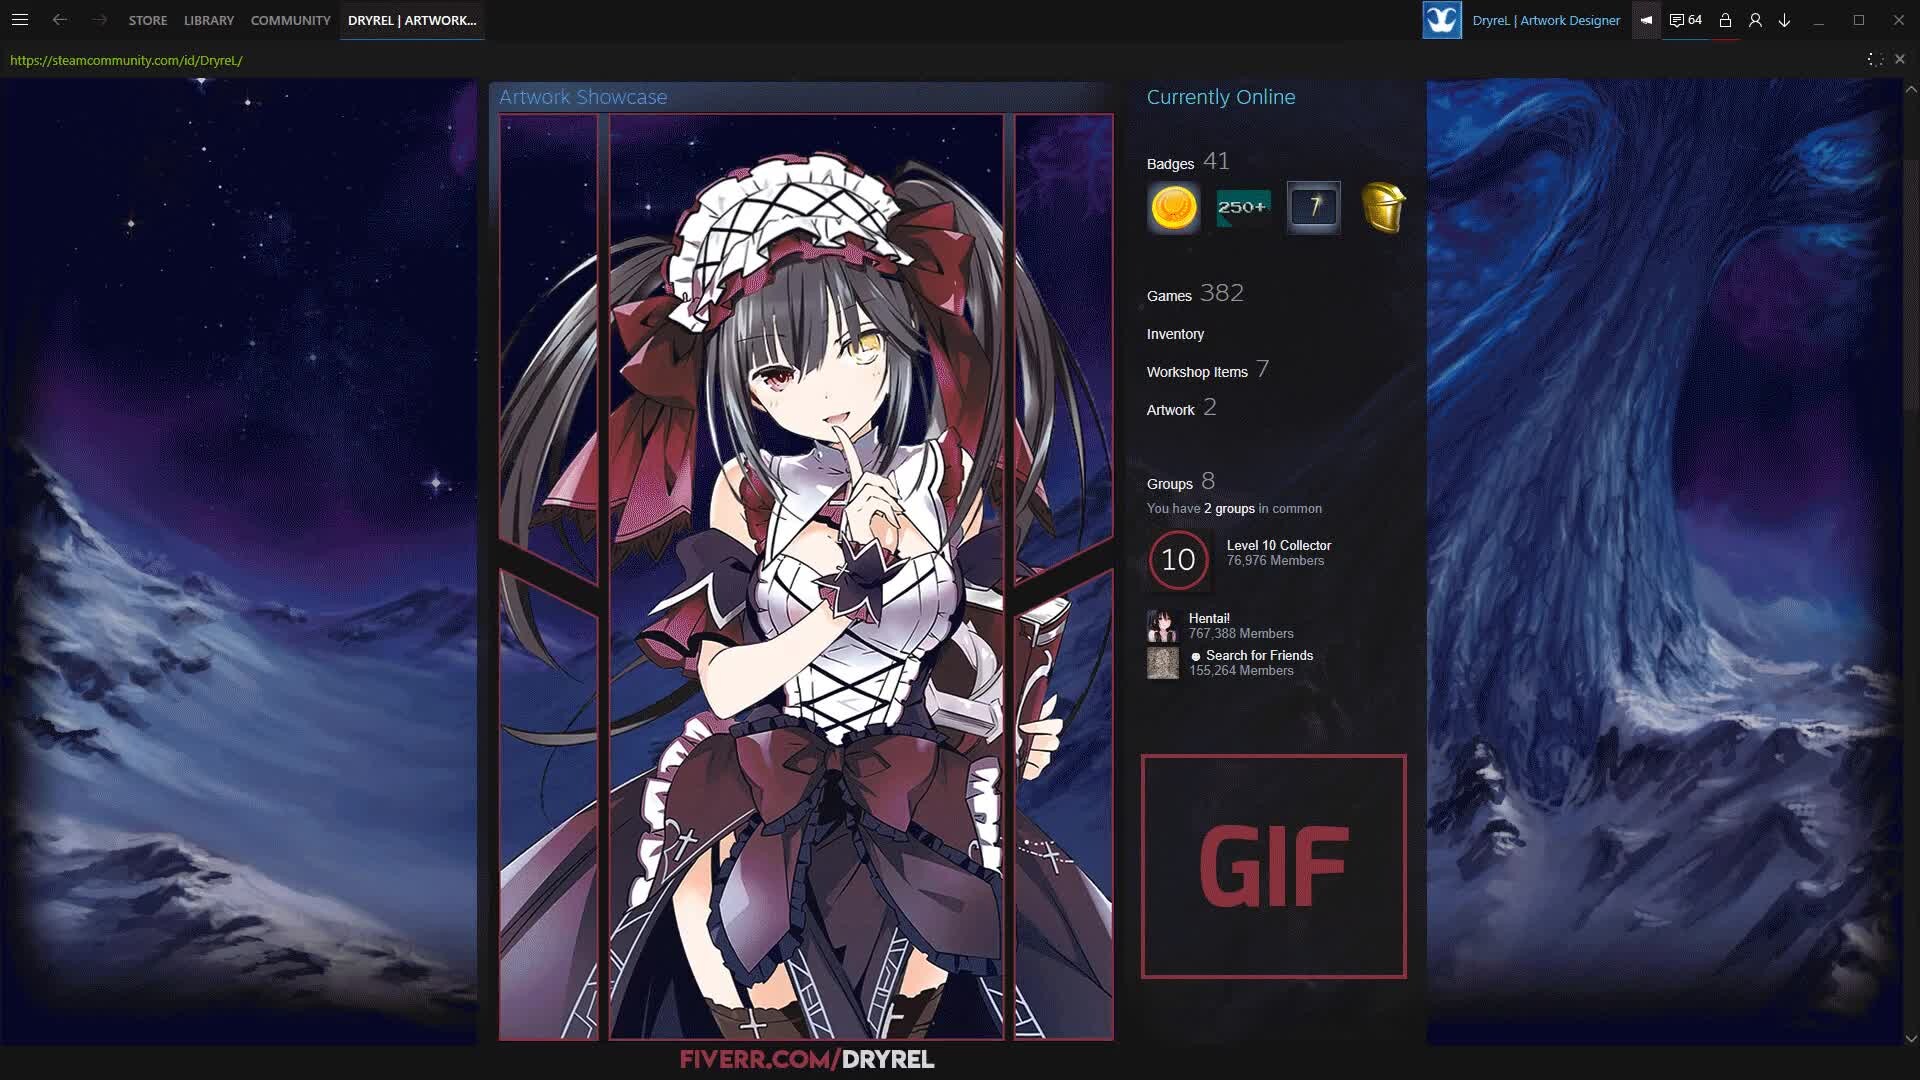Viewport: 1920px width, 1080px height.
Task: Open downloads with the down arrow icon
Action: (x=1784, y=20)
